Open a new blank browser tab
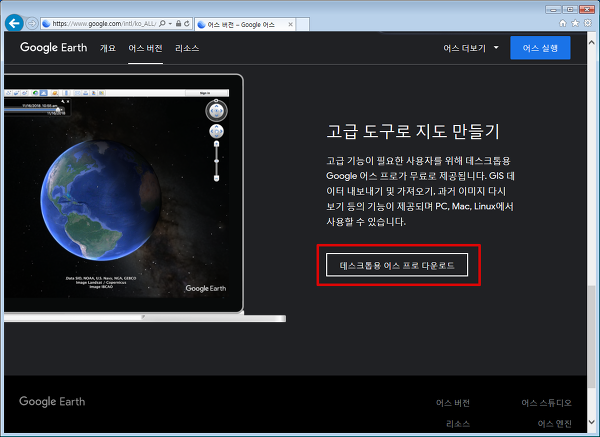 303,24
